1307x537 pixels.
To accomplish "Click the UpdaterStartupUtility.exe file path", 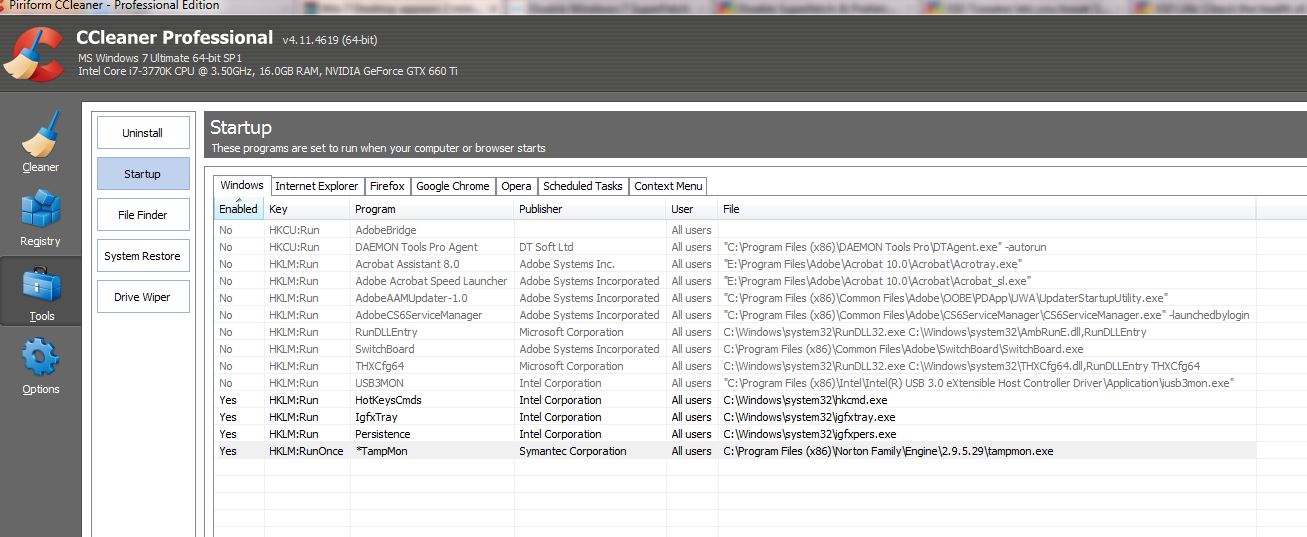I will [946, 298].
